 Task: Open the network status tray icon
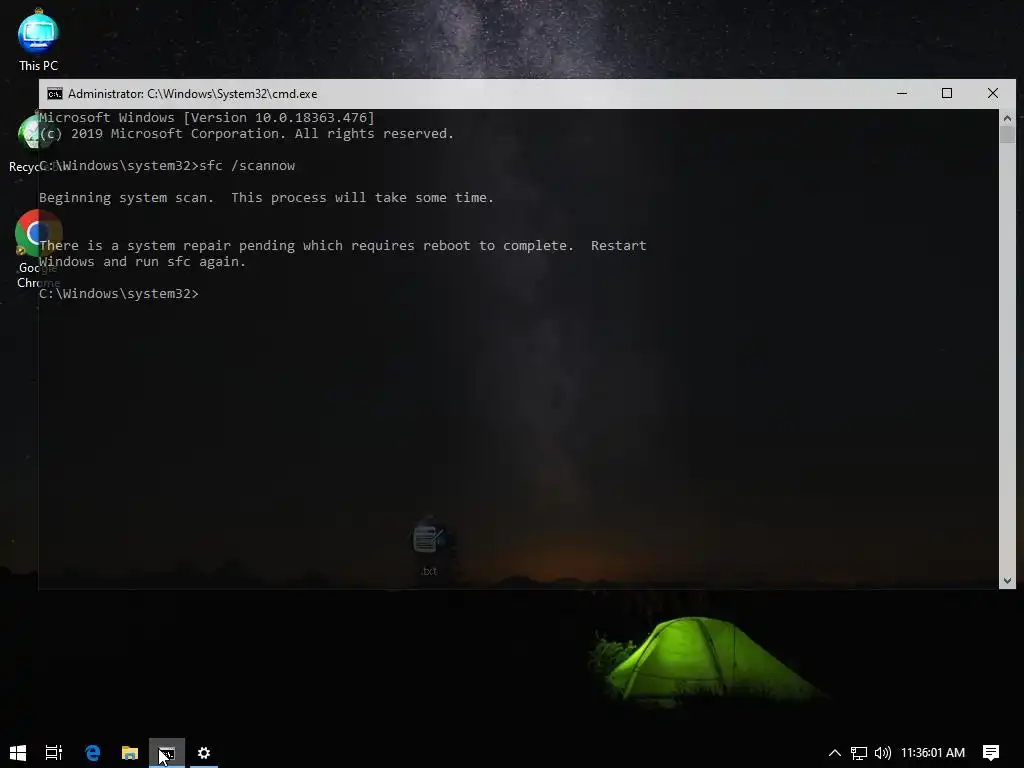point(859,753)
